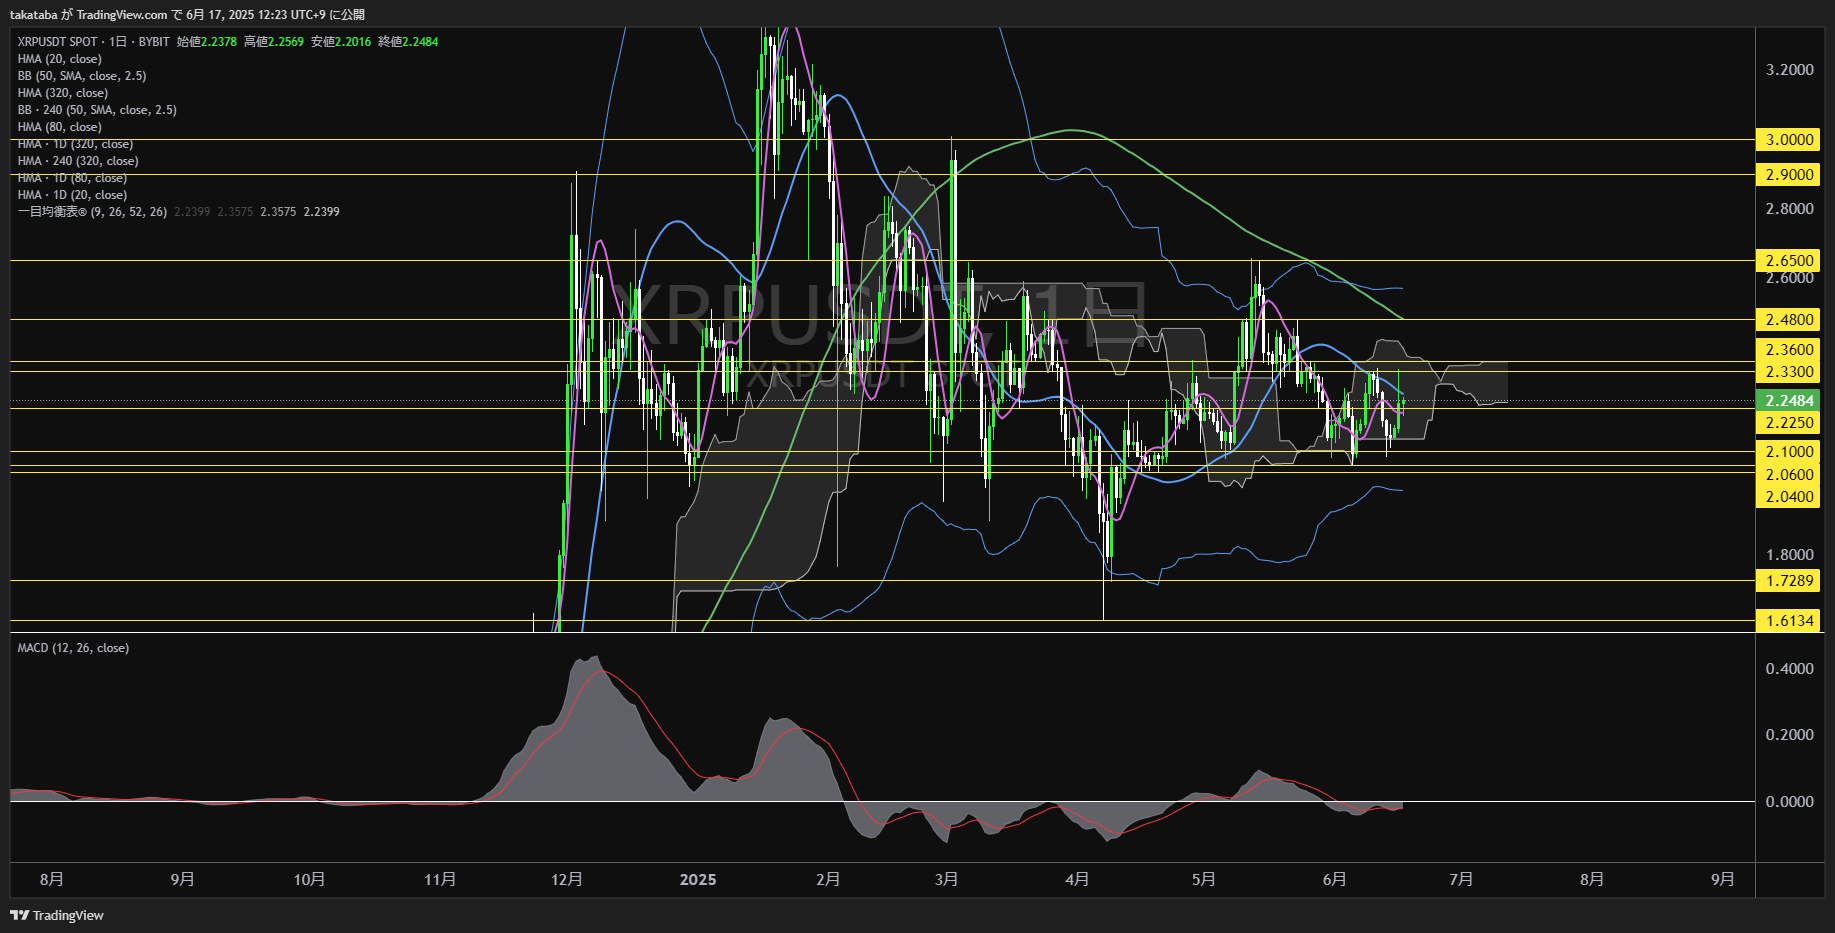
Task: Click the 高値 2.2569 high value
Action: click(274, 42)
